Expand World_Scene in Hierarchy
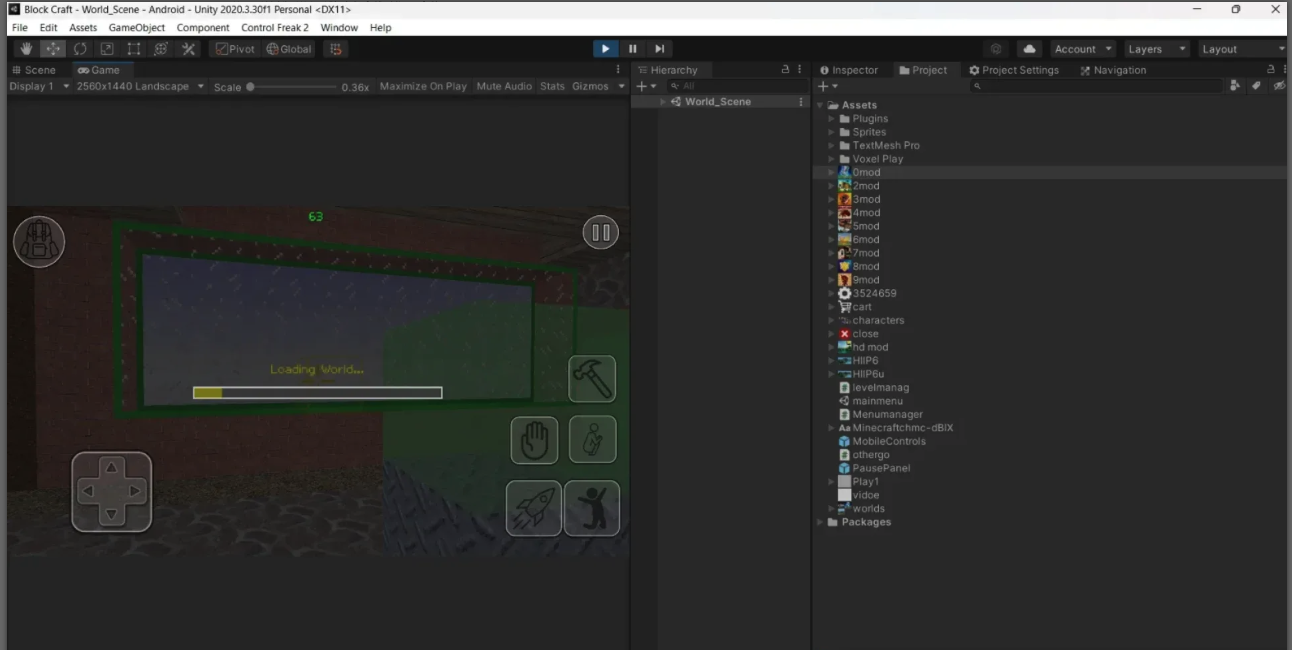 coord(662,102)
